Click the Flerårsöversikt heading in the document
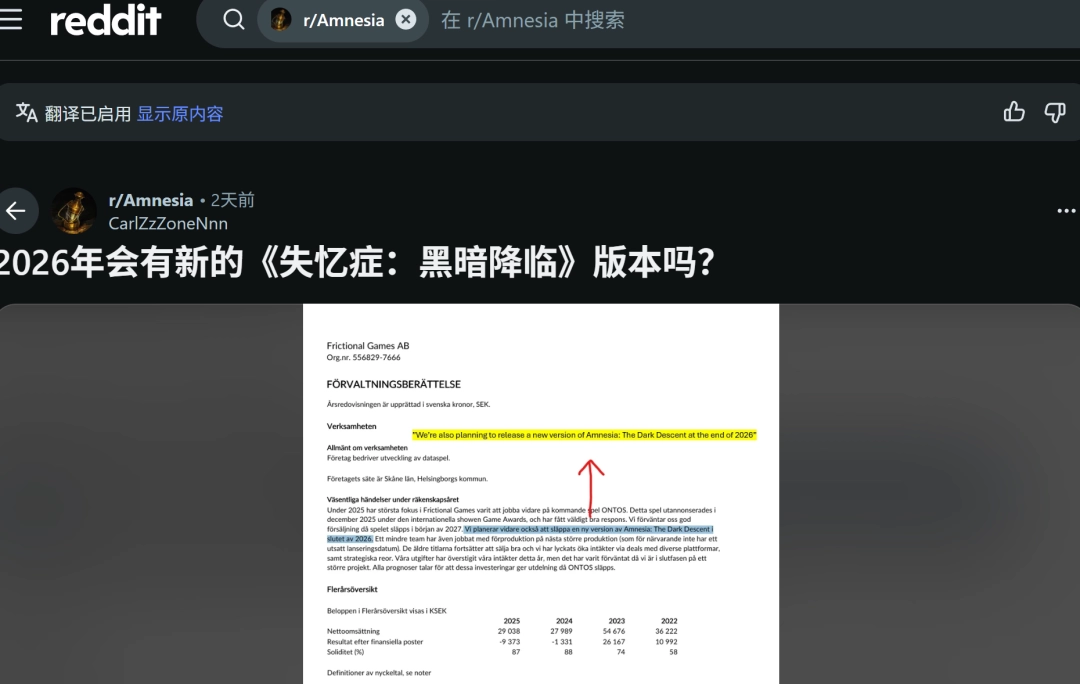Screen dimensions: 1080x684 tap(352, 589)
